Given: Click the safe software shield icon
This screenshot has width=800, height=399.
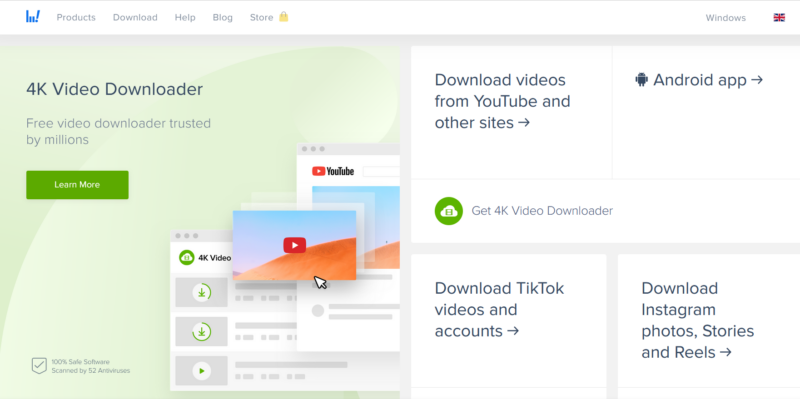Looking at the screenshot, I should (39, 365).
